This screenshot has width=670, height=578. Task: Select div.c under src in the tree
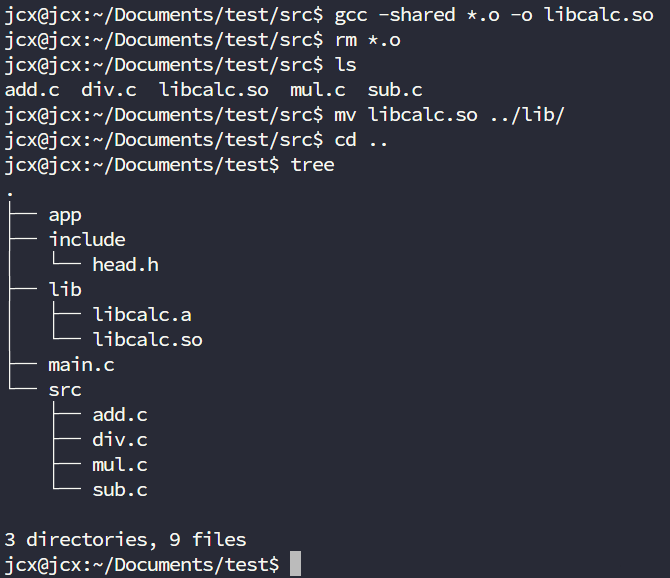point(119,440)
